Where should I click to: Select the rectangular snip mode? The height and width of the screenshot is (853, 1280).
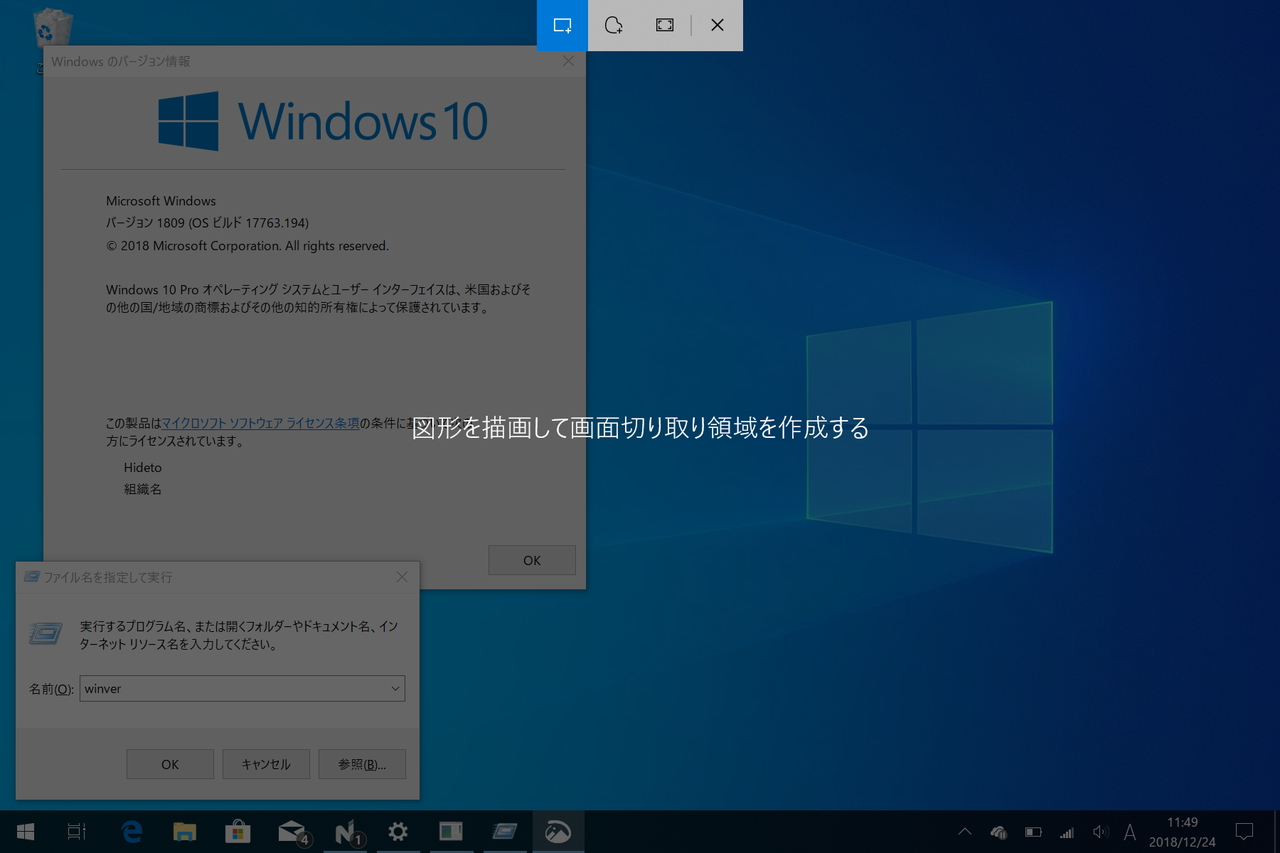(x=562, y=25)
